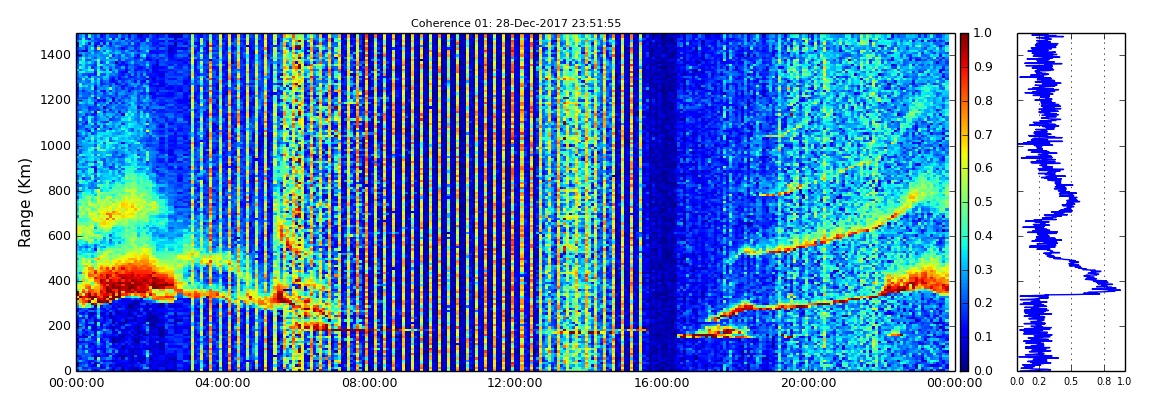This screenshot has height=407, width=1150.
Task: Click the blue coherence profile peak
Action: click(x=1116, y=290)
